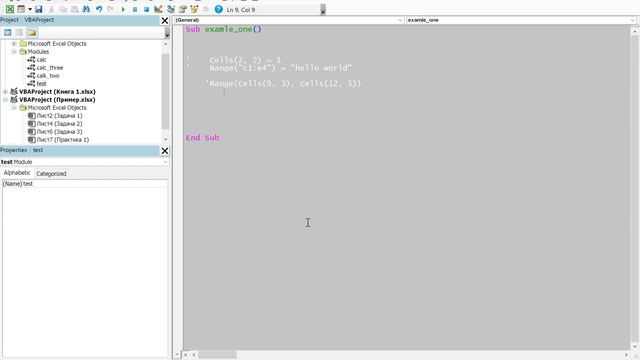Collapse VBAProject (Пример.xlsx) node
The height and width of the screenshot is (360, 640).
click(x=5, y=100)
